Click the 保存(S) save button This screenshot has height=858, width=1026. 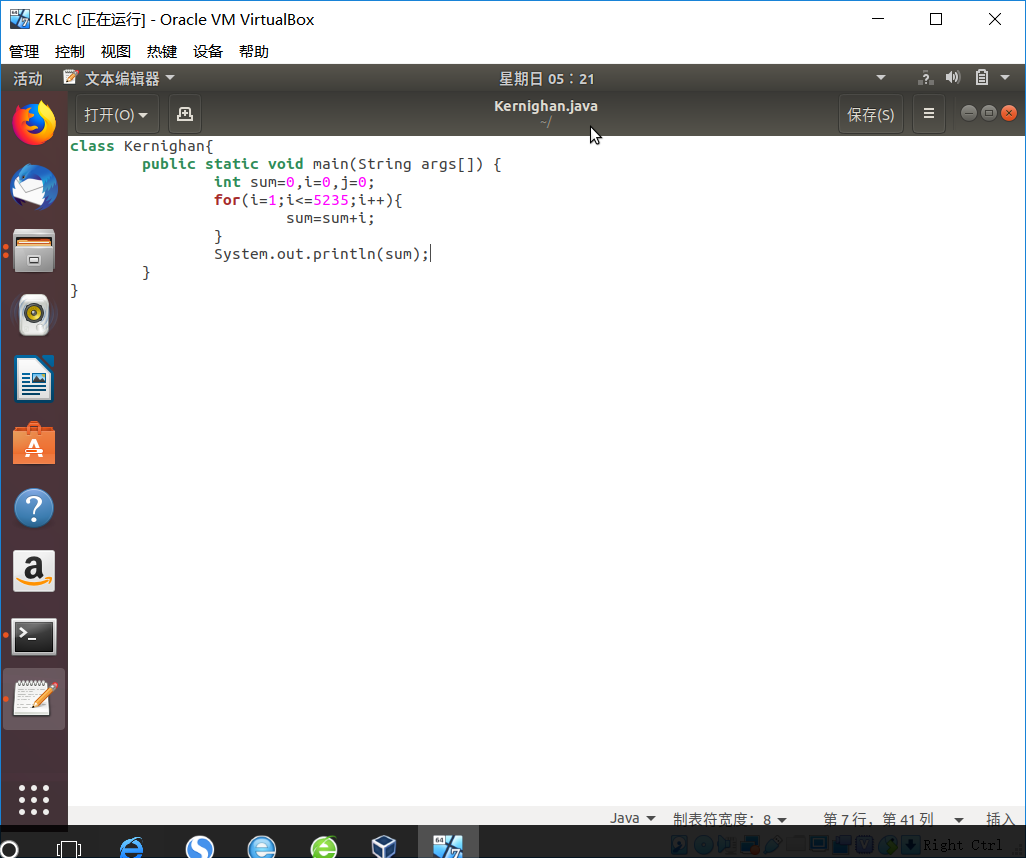coord(870,115)
